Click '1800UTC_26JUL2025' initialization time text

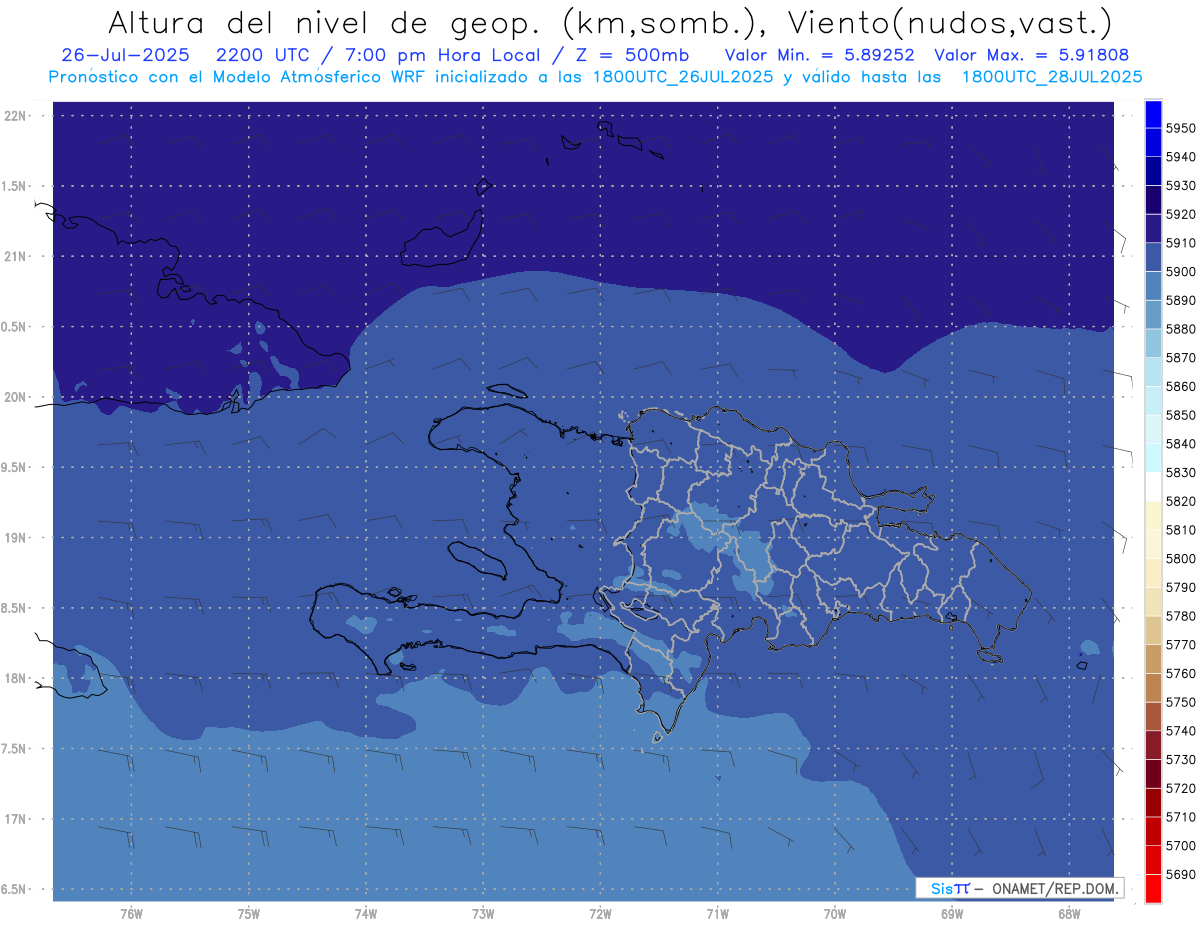coord(678,77)
